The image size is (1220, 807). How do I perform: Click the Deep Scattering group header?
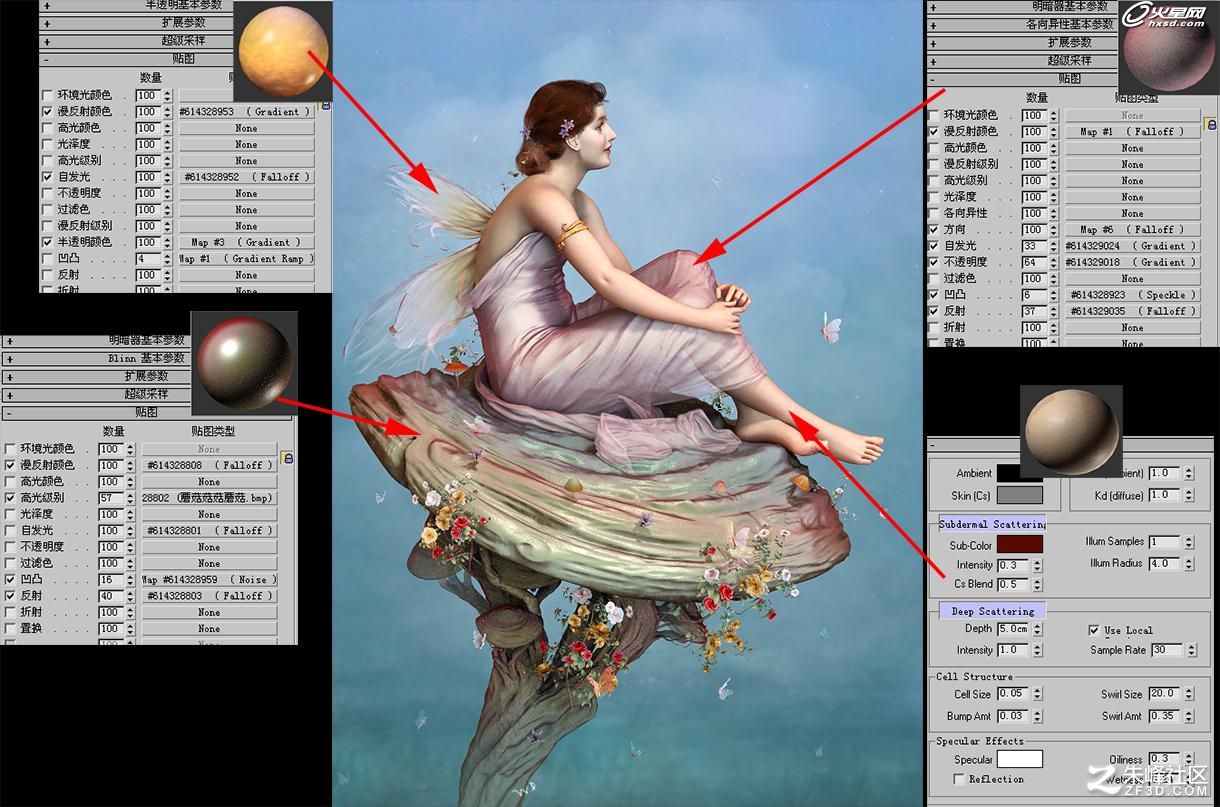click(992, 611)
